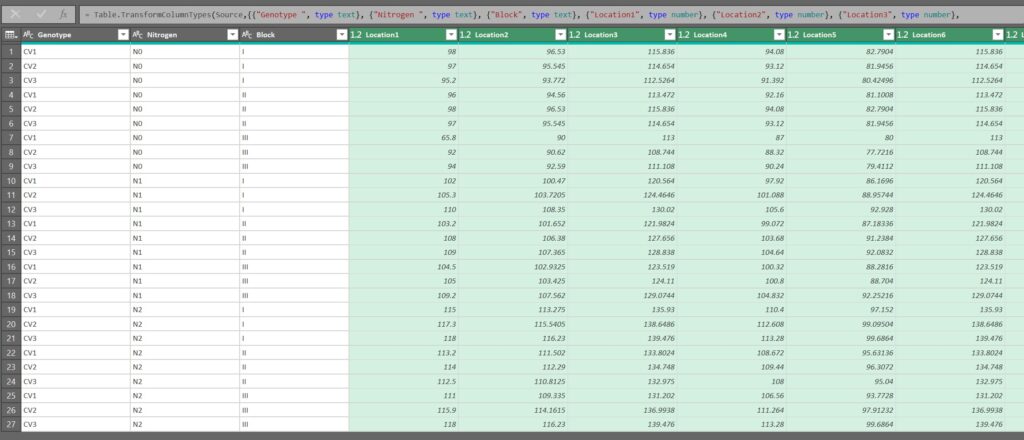Click the fx function icon
This screenshot has height=440, width=1024.
click(x=64, y=14)
